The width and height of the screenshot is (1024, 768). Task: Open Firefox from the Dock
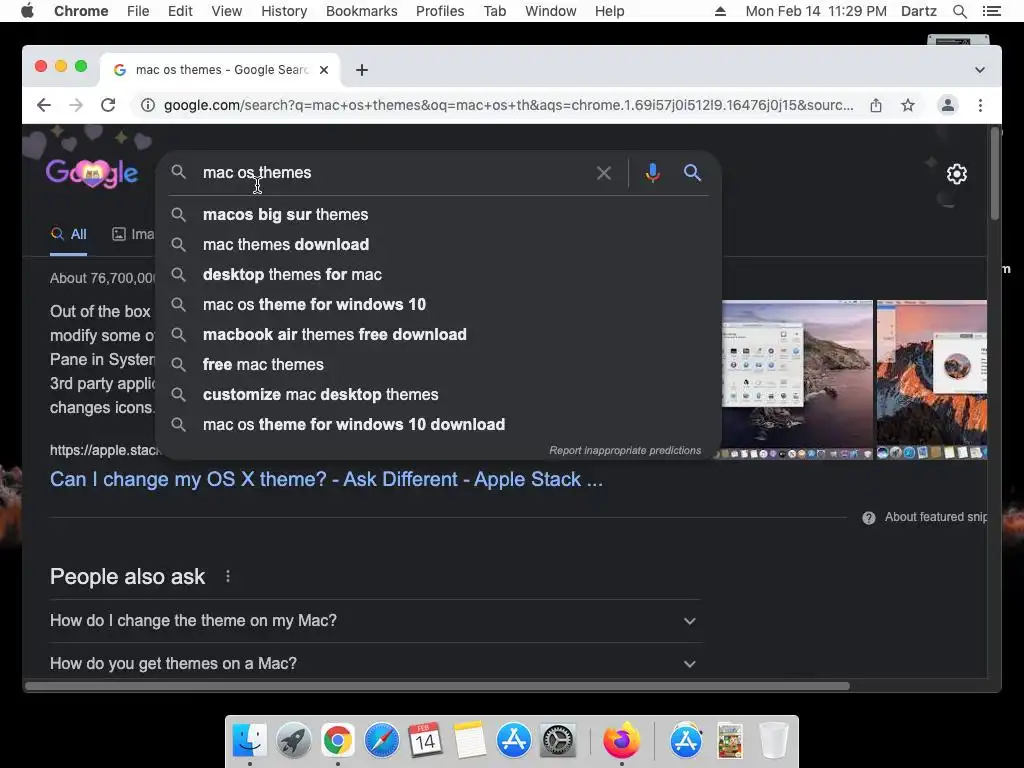tap(621, 741)
